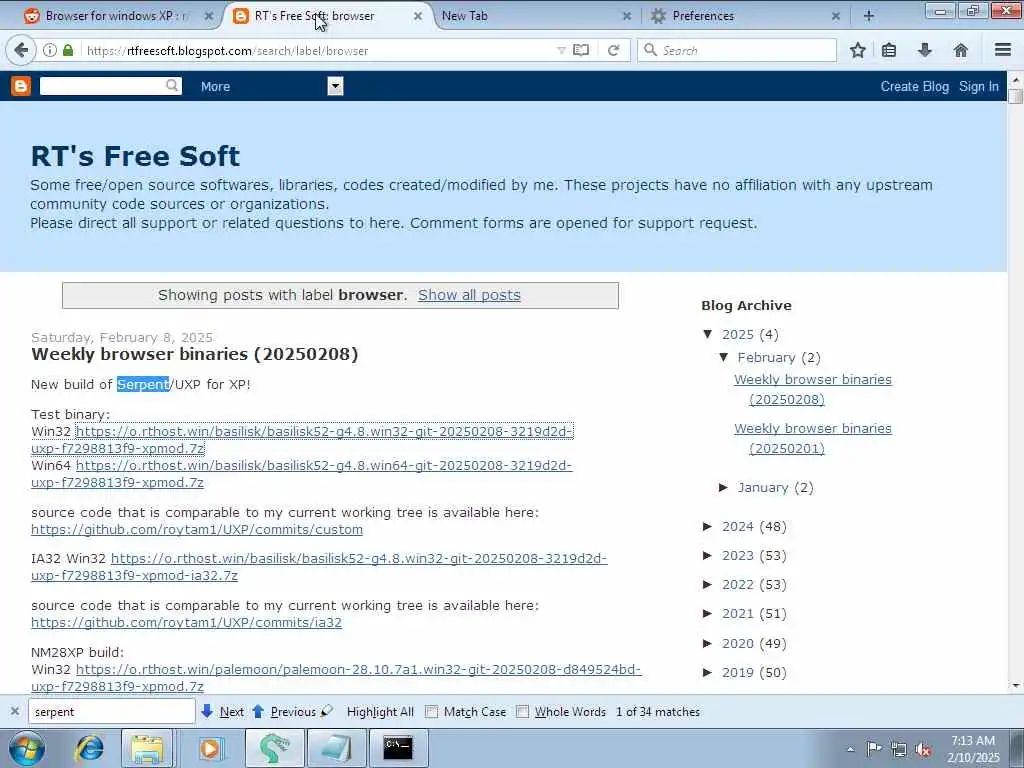1024x768 pixels.
Task: Open the Windows Start button
Action: click(x=27, y=748)
